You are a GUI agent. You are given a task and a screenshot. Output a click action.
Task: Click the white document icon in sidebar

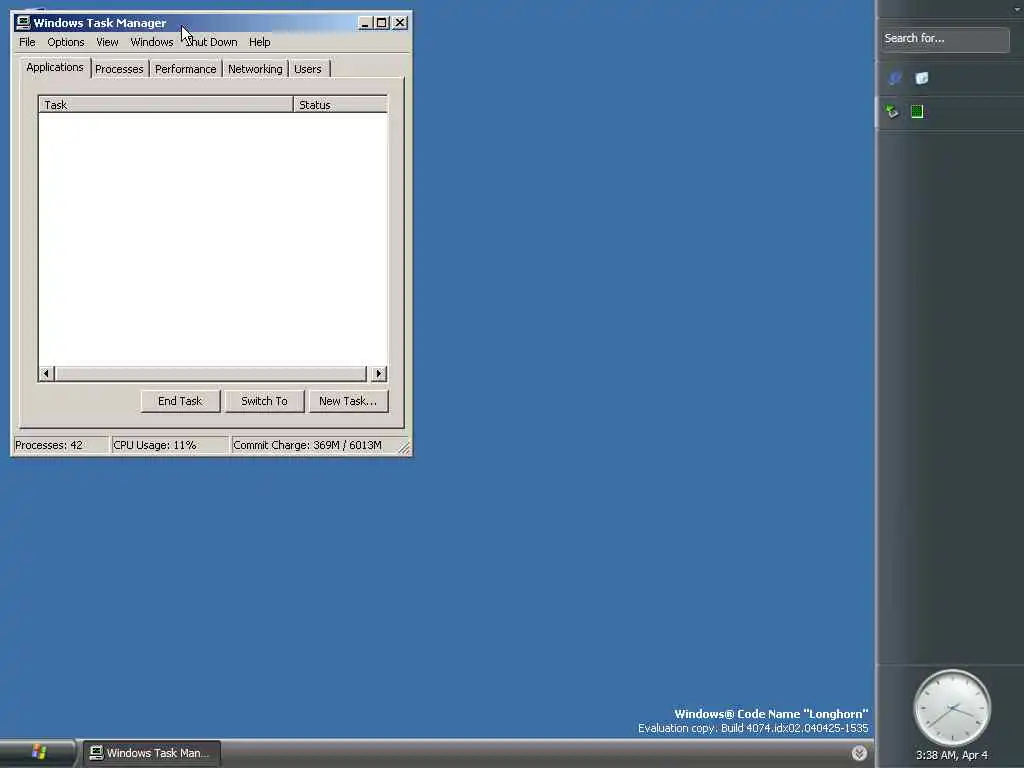click(x=921, y=78)
